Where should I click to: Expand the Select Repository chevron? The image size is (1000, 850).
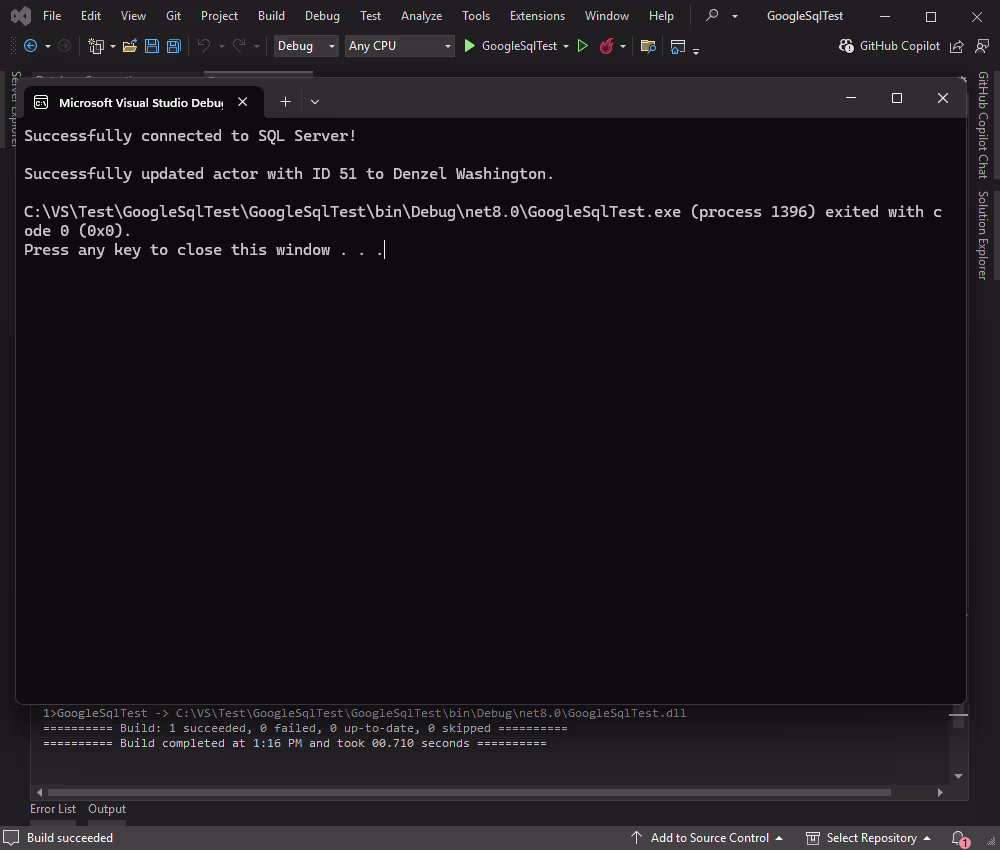(928, 838)
